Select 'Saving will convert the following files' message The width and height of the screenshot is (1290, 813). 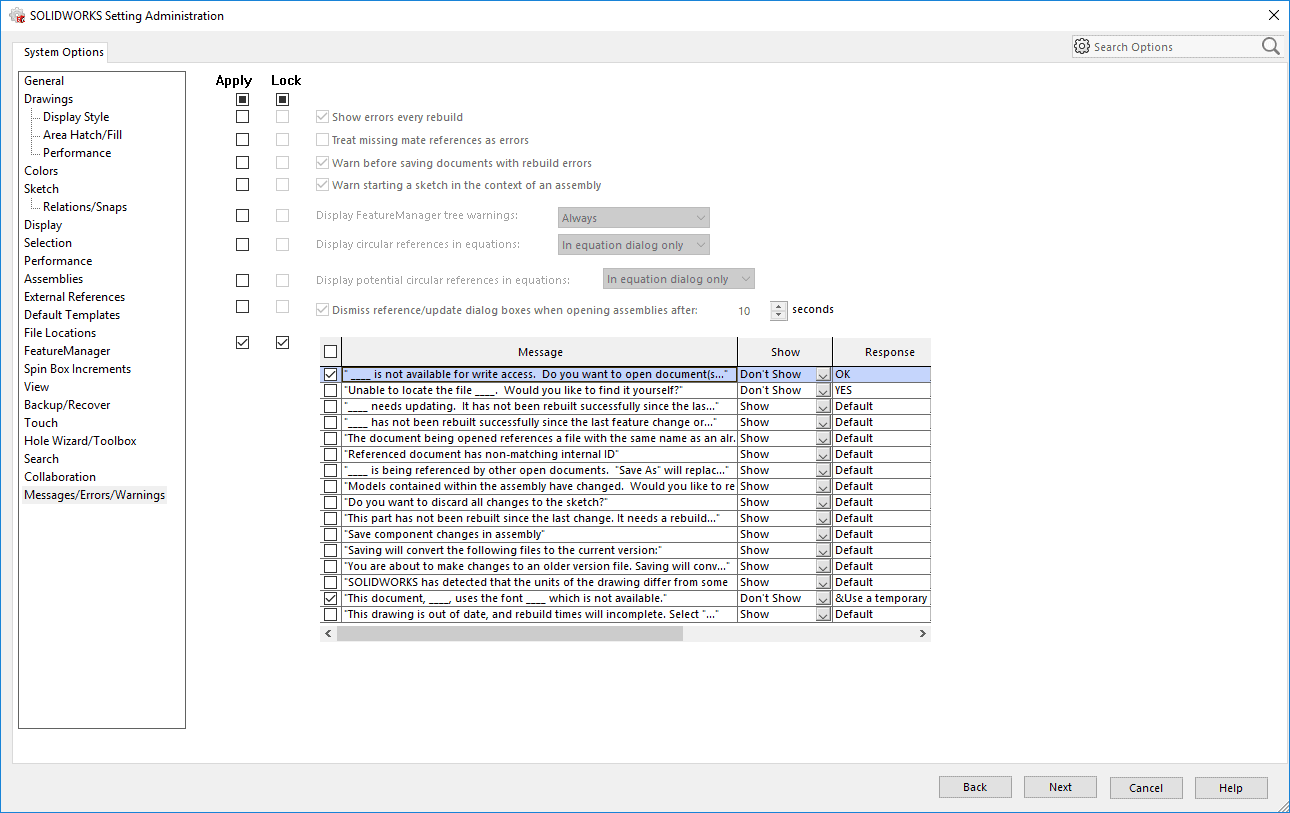[539, 550]
